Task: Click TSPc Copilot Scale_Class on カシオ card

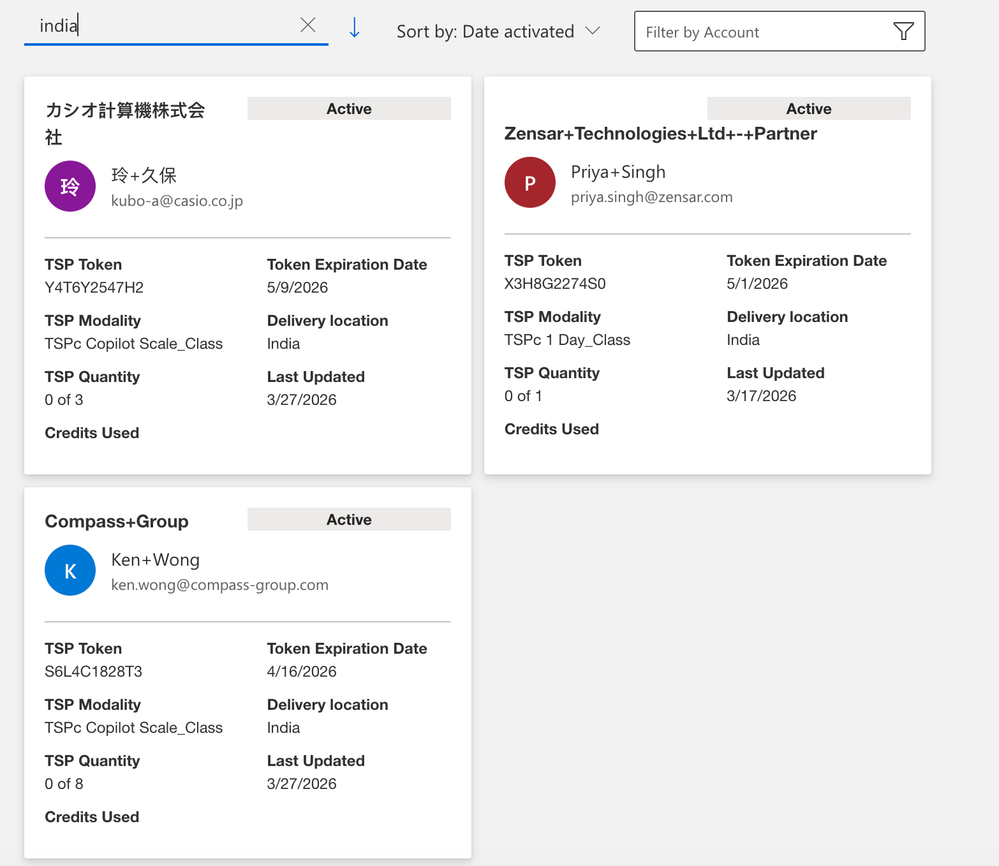Action: [134, 343]
